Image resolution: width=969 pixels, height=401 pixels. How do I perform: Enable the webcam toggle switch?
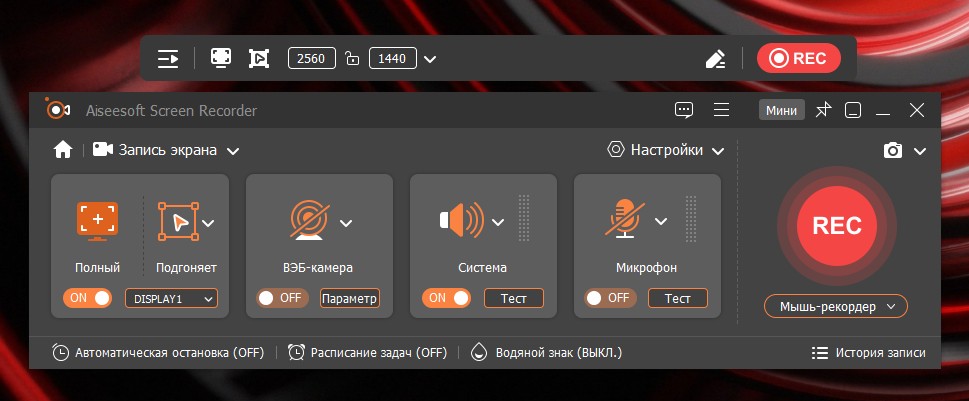[x=282, y=298]
